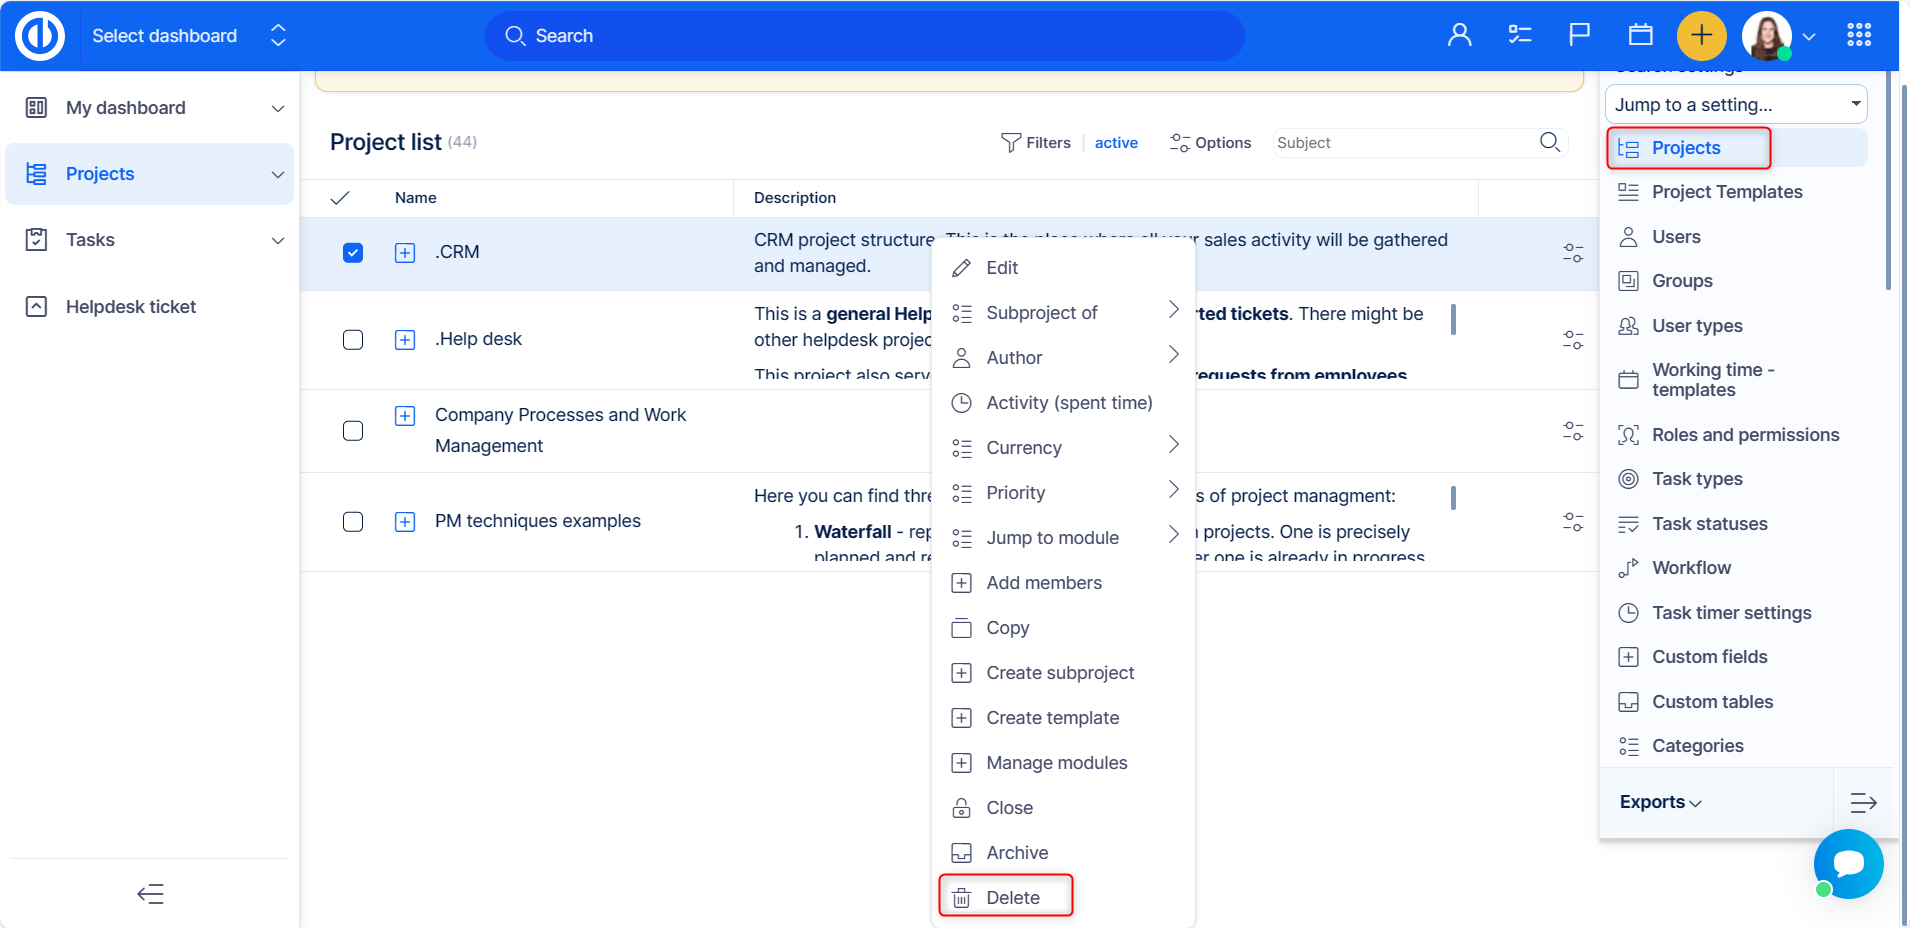
Task: Tick the .Help desk project checkbox
Action: (x=353, y=340)
